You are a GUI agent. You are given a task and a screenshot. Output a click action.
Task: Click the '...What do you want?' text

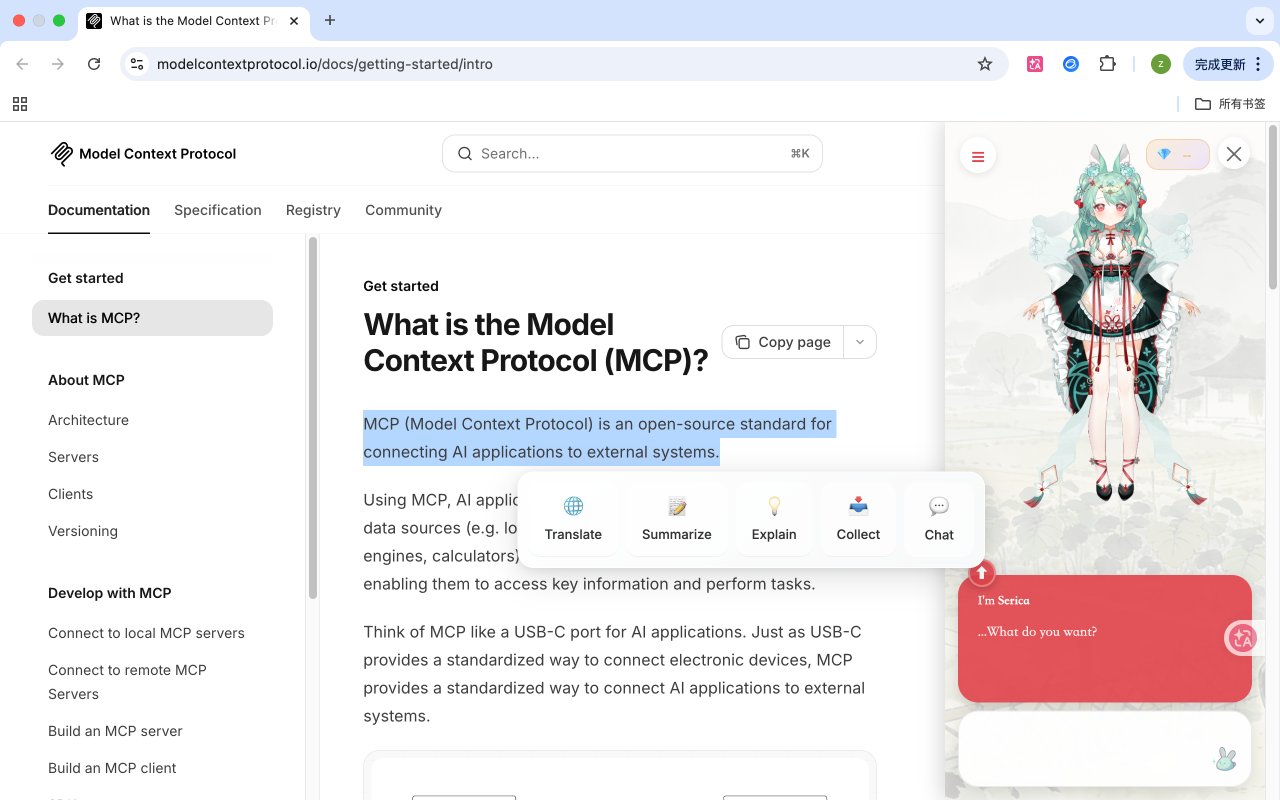tap(1037, 632)
